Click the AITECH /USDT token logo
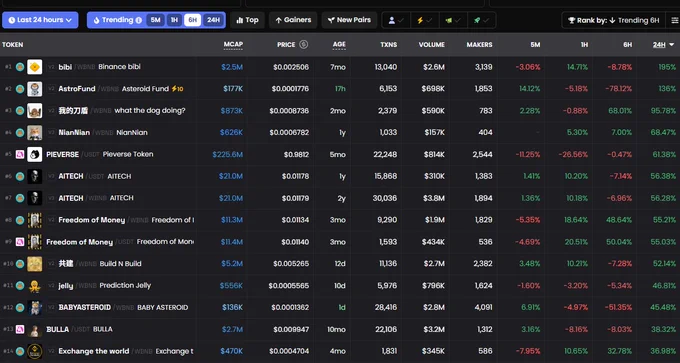The width and height of the screenshot is (680, 363). 35,177
